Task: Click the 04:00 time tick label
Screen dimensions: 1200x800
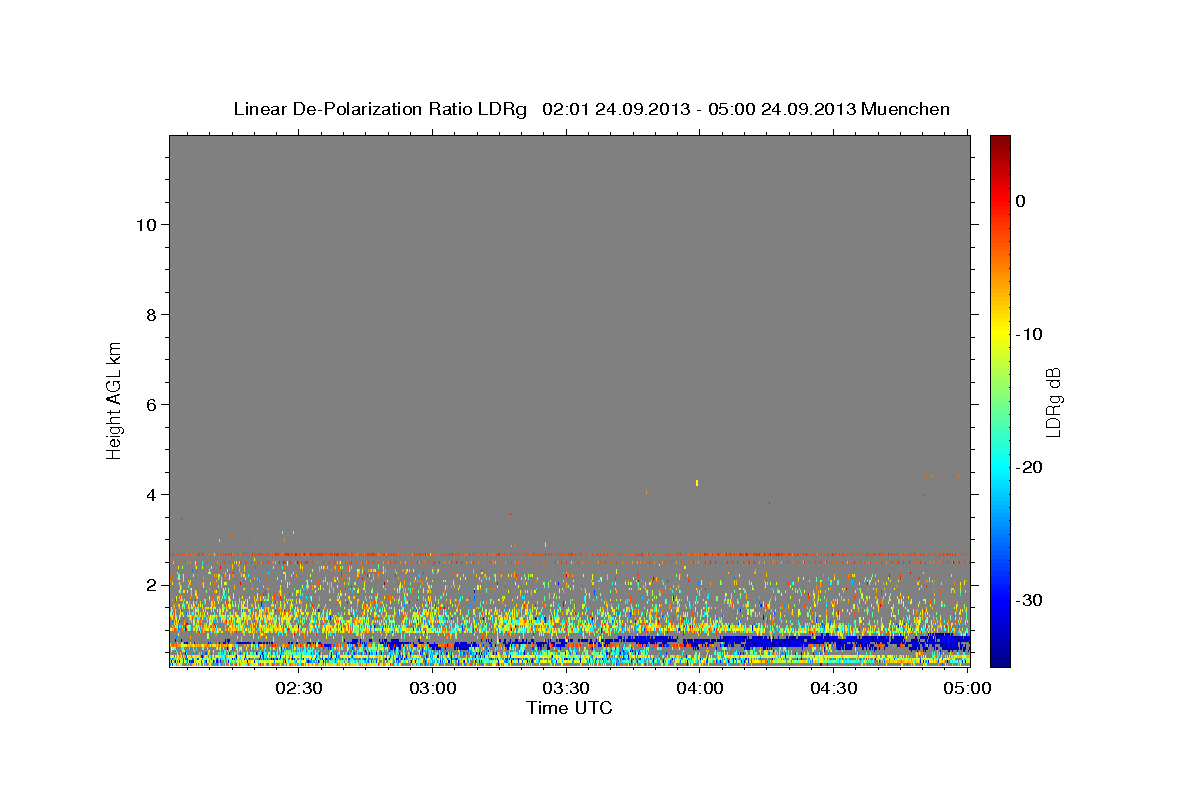Action: (700, 688)
